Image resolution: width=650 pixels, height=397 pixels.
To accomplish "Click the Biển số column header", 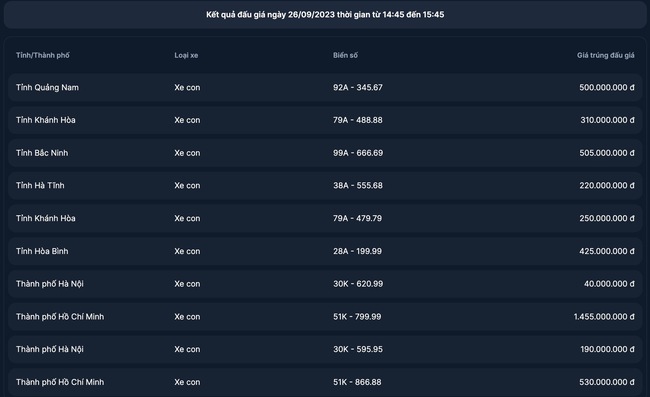I will click(345, 55).
